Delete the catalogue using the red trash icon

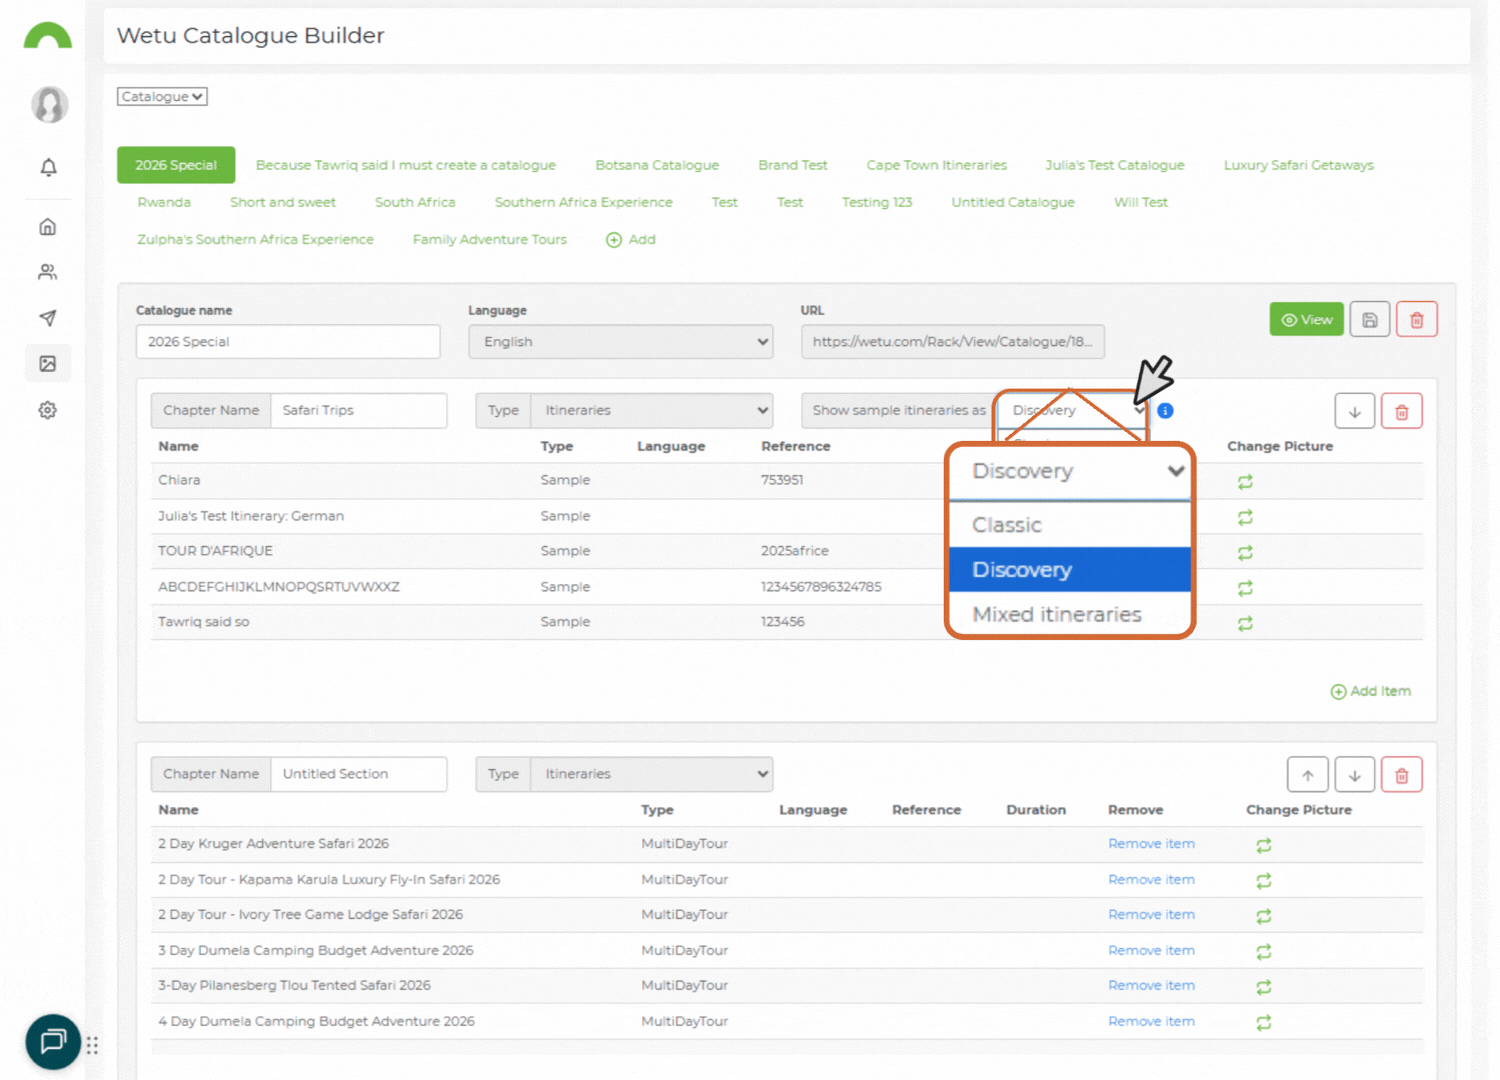coord(1416,319)
